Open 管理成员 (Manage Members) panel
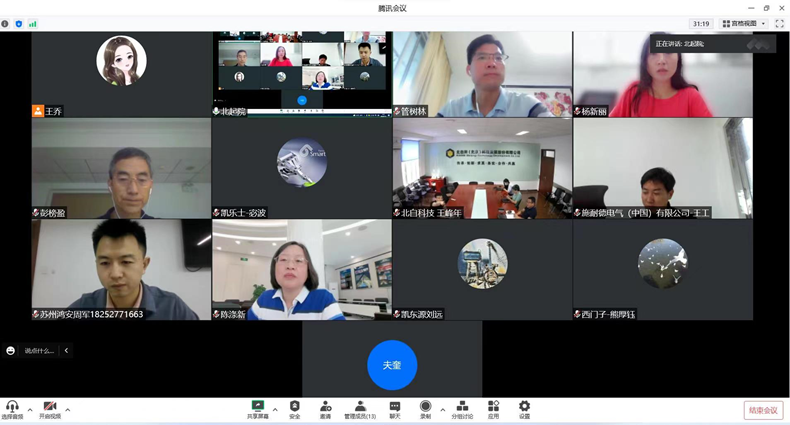The height and width of the screenshot is (425, 790). (x=360, y=409)
